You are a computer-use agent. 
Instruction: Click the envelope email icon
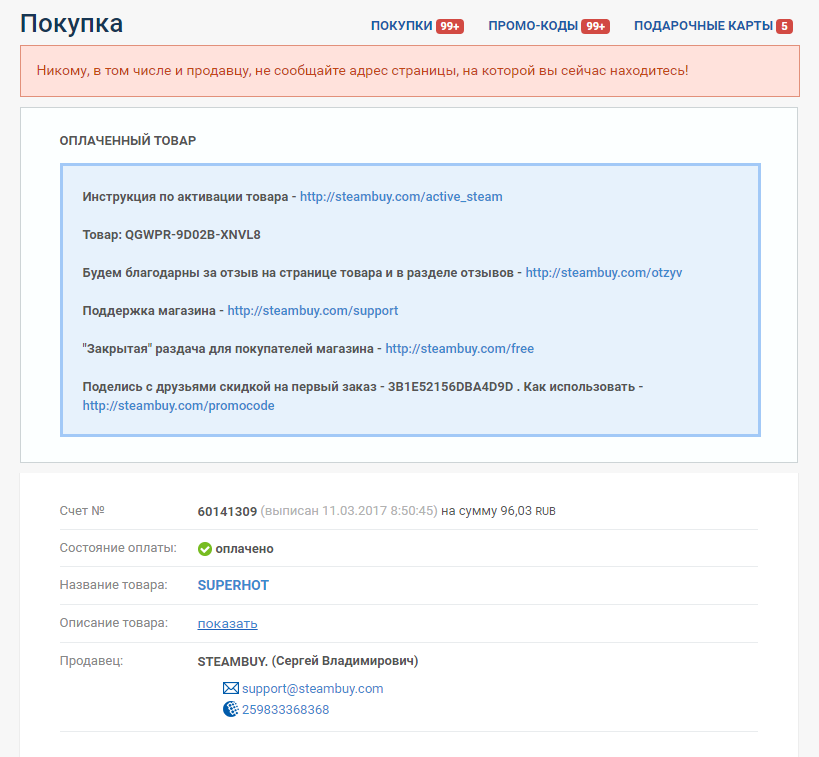tap(230, 688)
